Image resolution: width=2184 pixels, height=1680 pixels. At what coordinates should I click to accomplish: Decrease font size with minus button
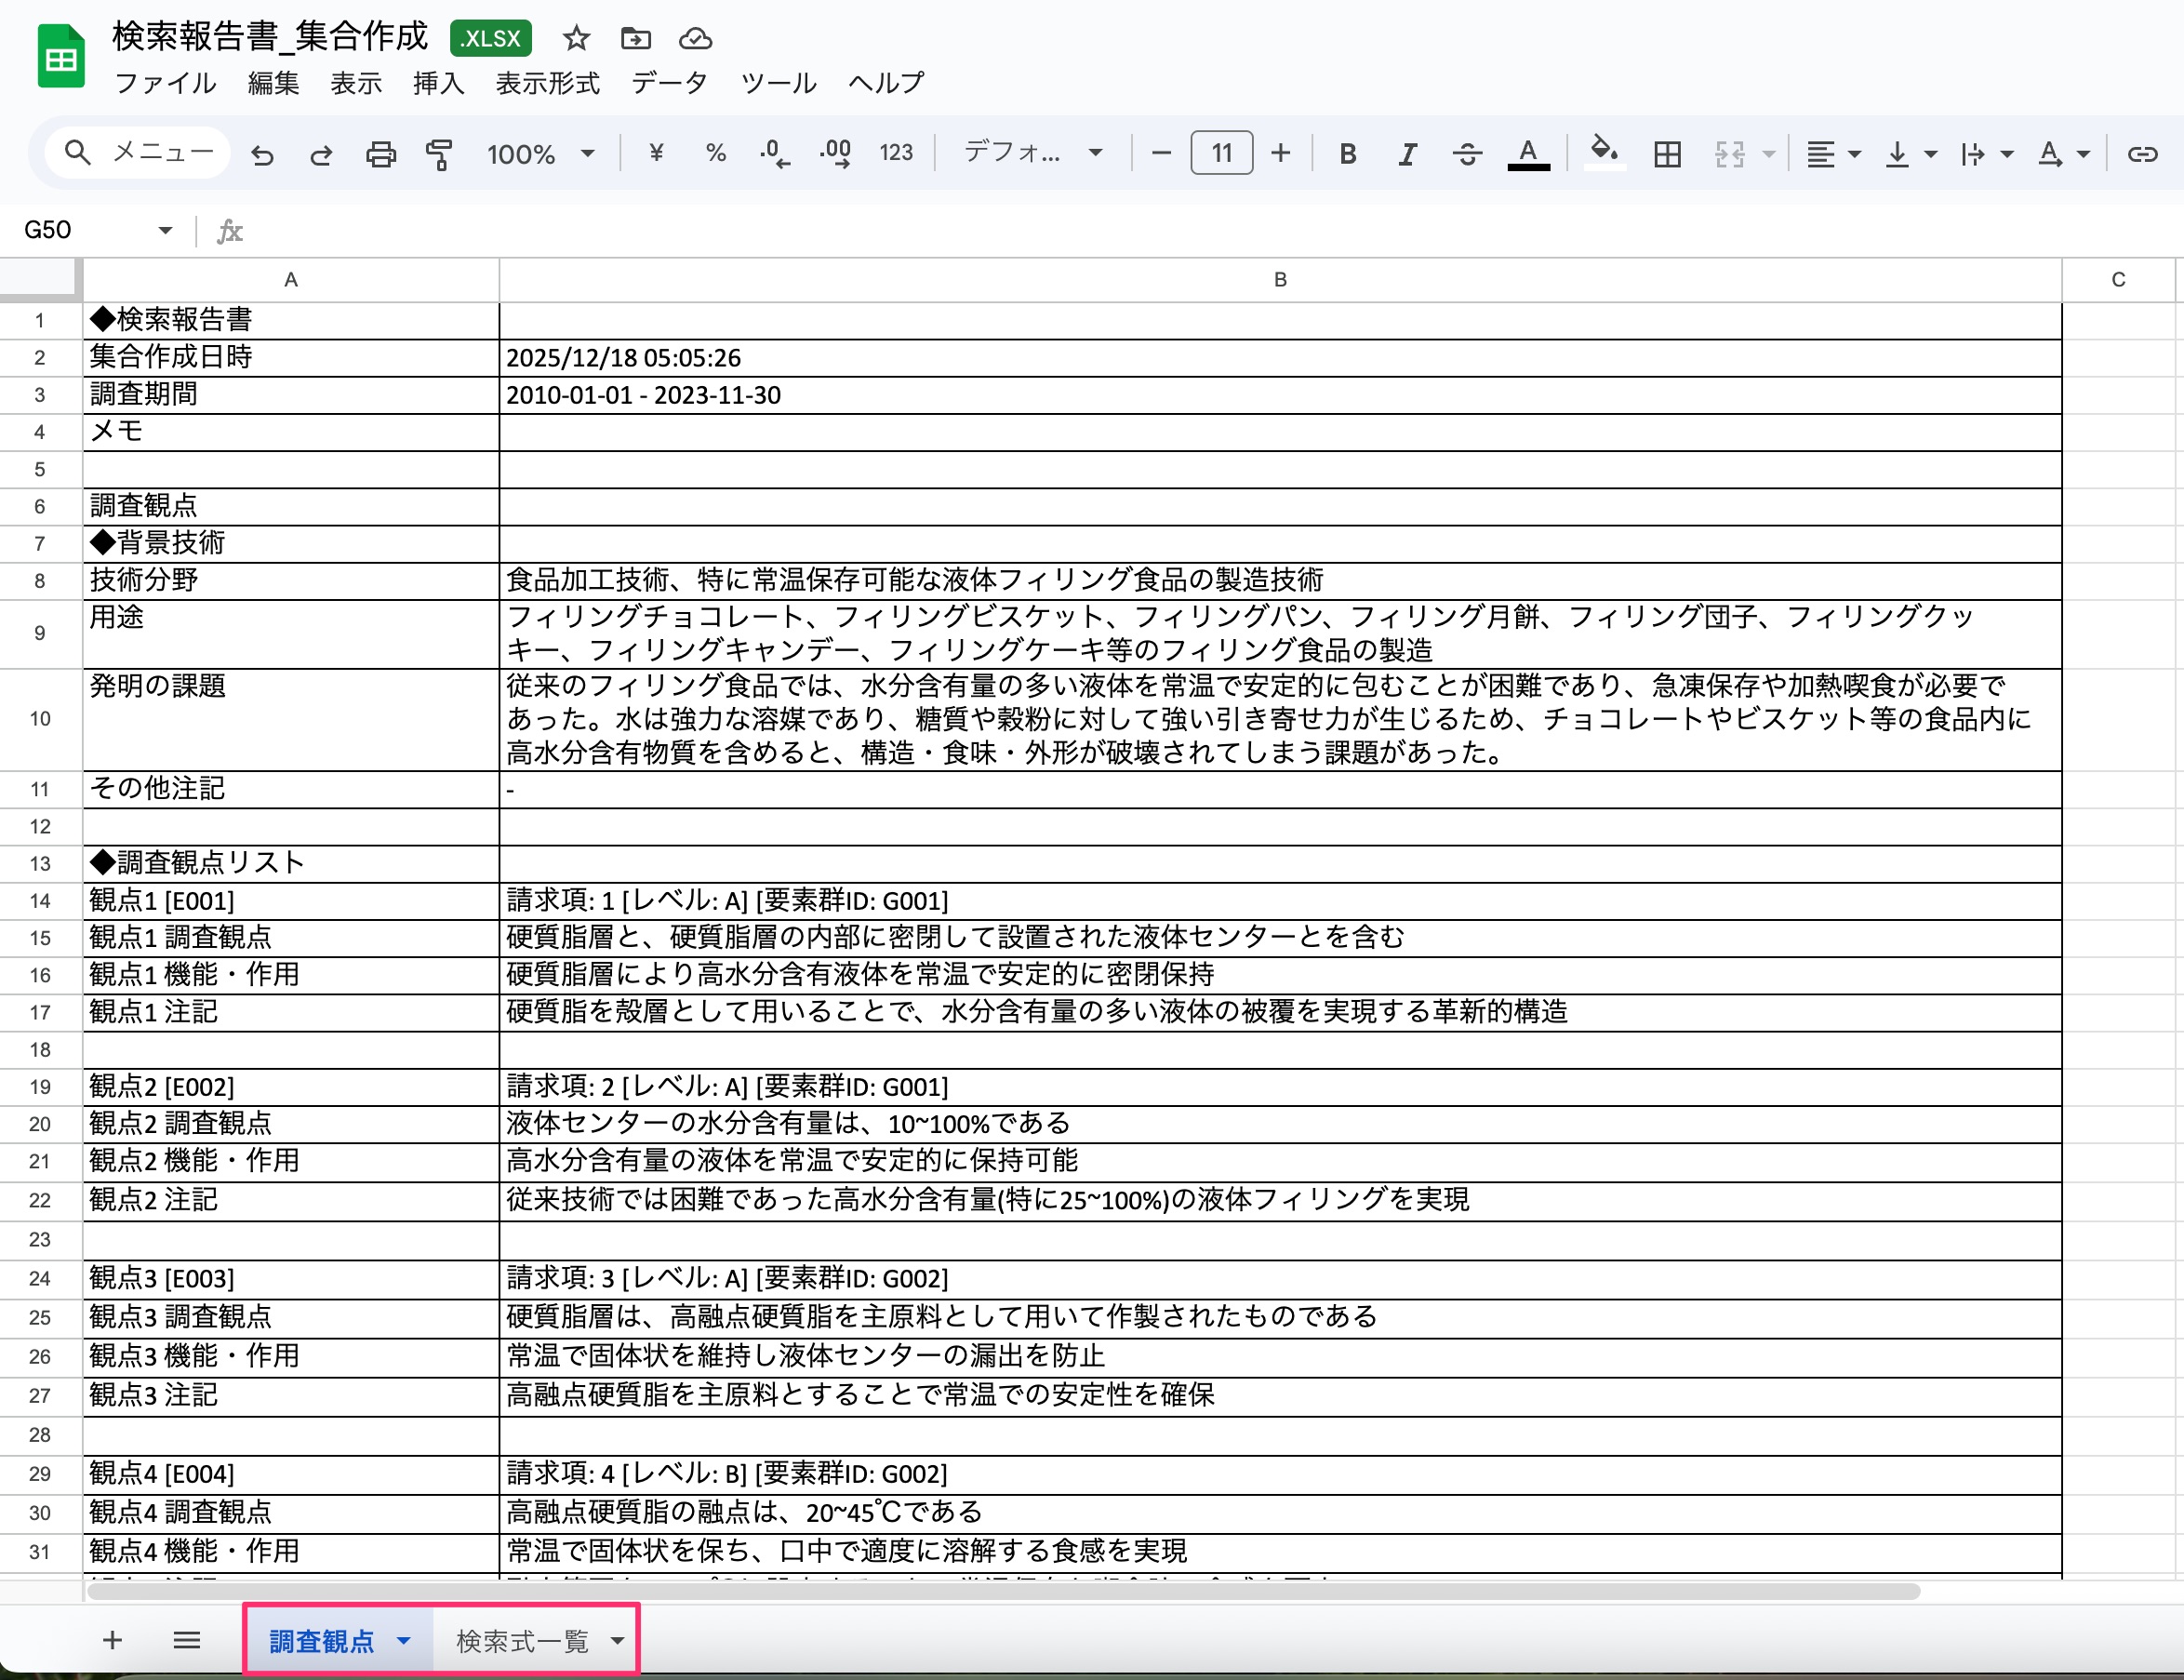1161,153
